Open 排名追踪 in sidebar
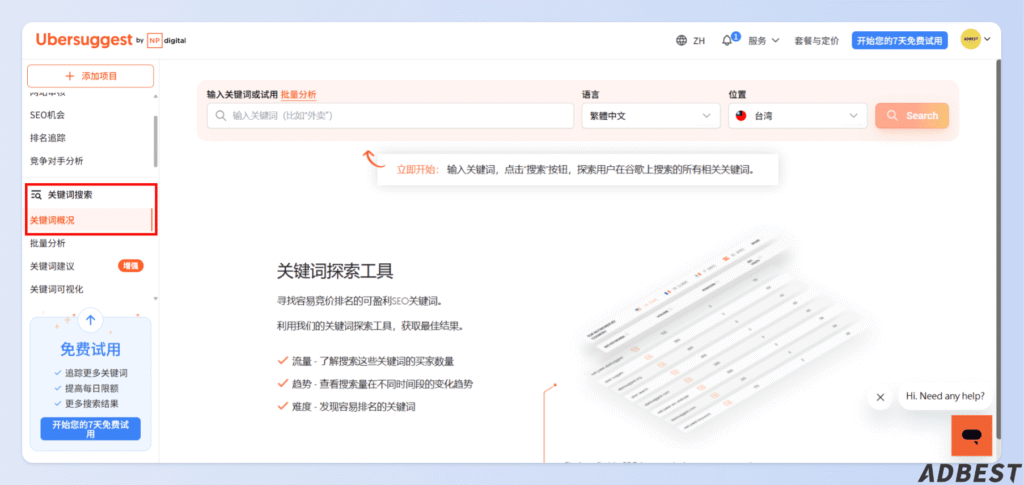 47,138
